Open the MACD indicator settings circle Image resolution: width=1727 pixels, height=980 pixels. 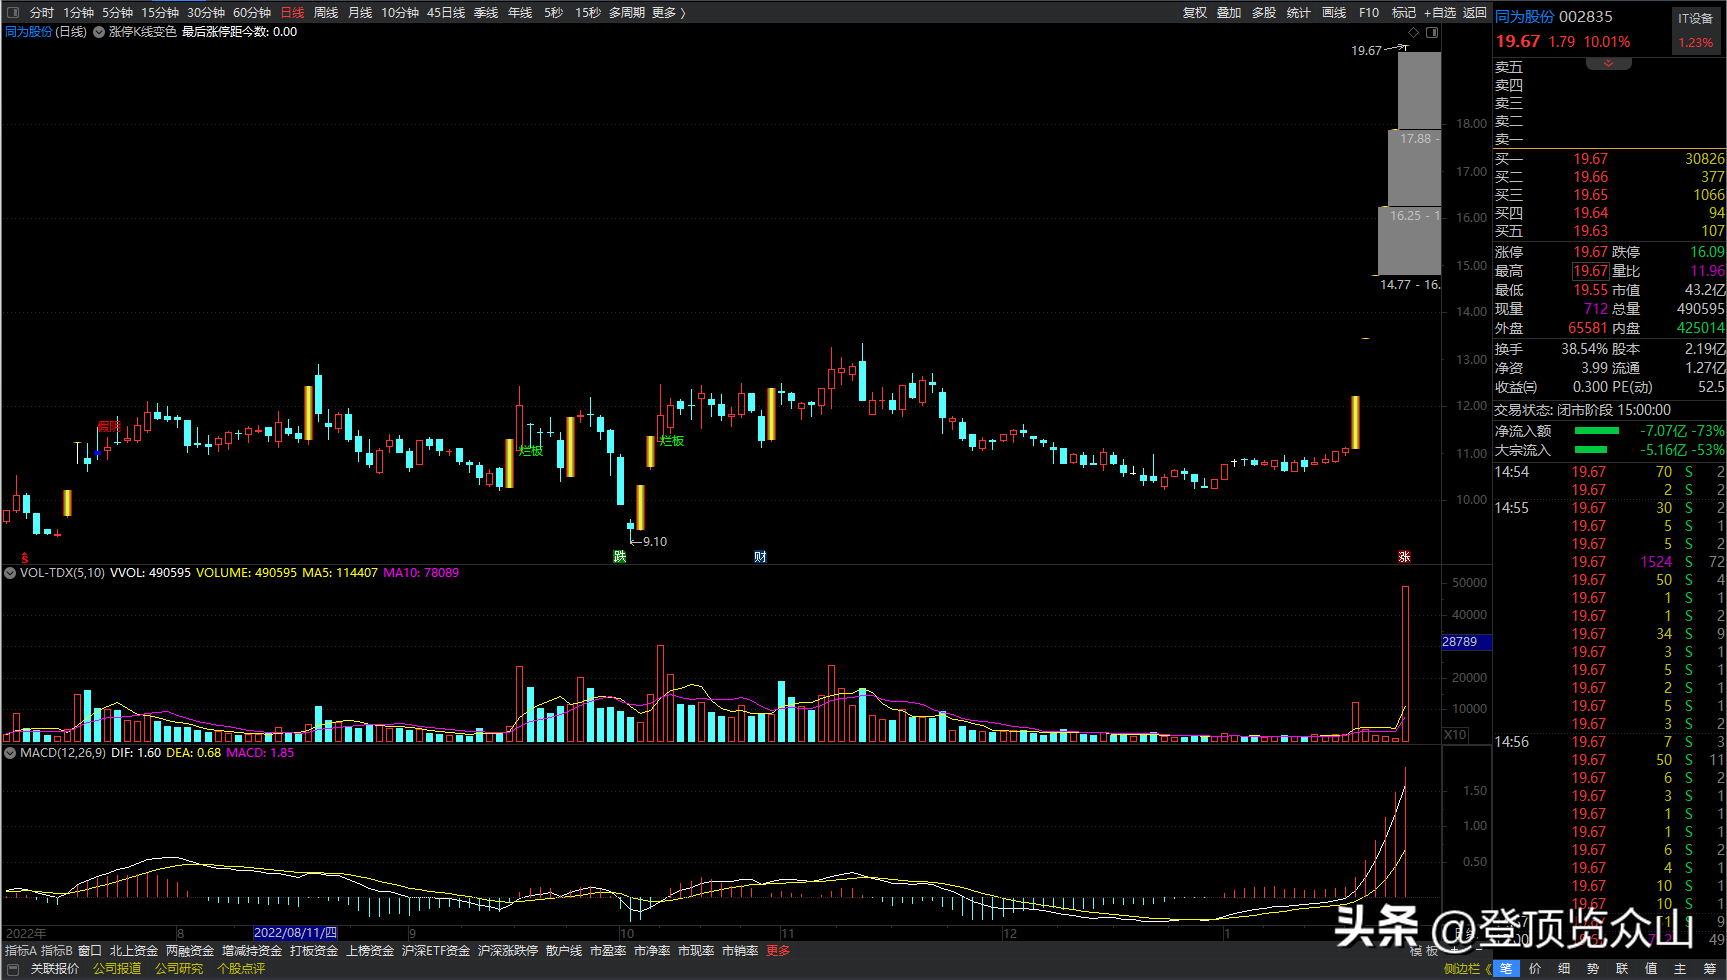coord(10,753)
